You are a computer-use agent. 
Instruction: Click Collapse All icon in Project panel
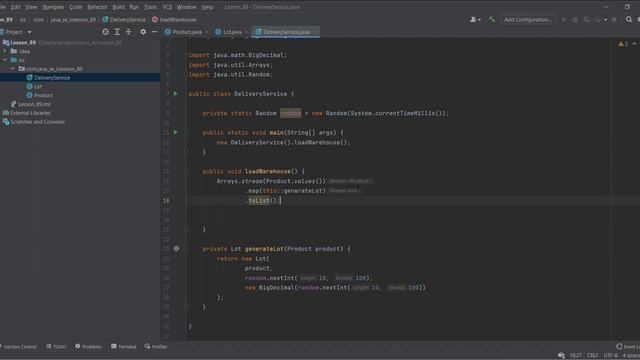[x=129, y=32]
